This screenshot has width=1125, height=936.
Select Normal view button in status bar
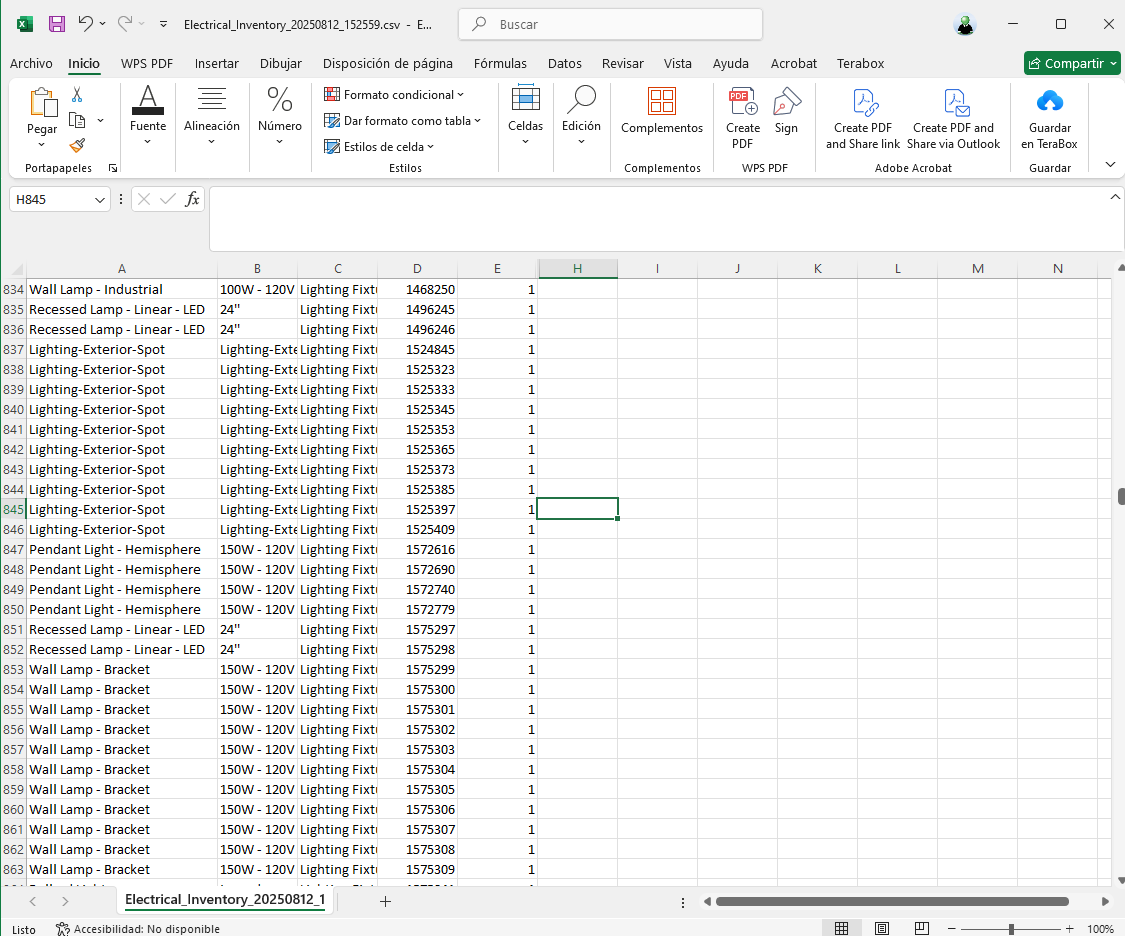point(842,929)
